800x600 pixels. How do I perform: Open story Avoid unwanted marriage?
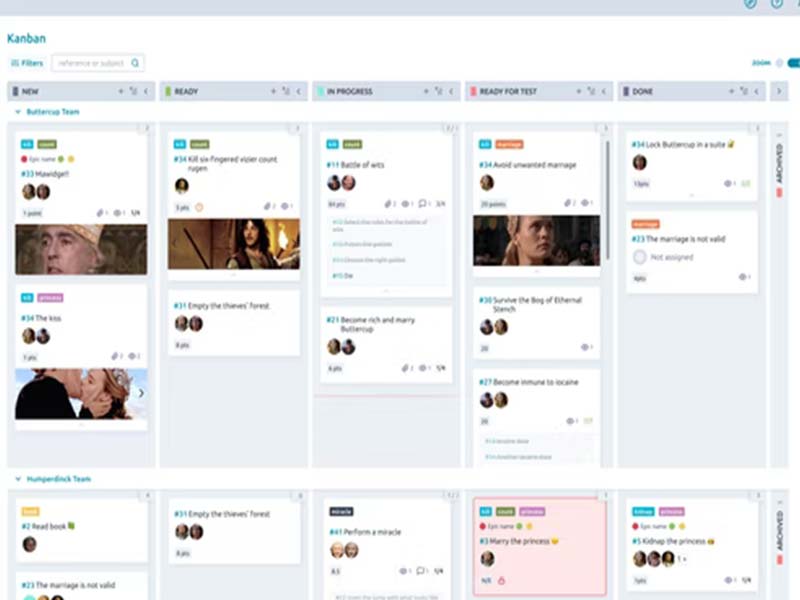click(x=528, y=165)
